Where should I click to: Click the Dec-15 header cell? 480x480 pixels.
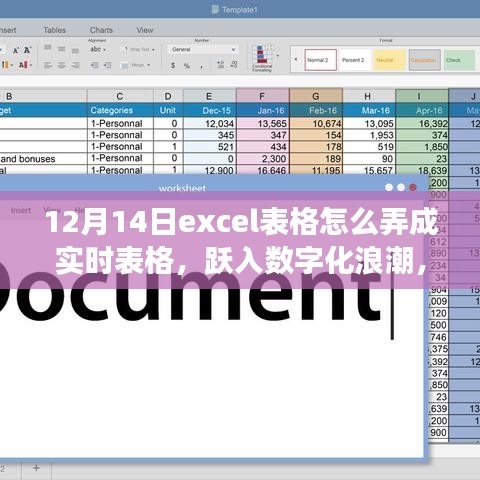pos(209,110)
